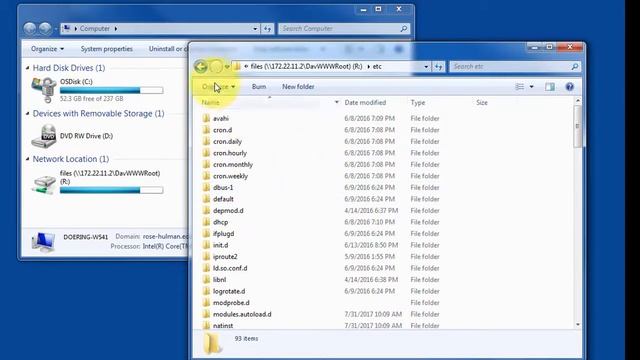640x360 pixels.
Task: Select the ld.so.conf.d folder
Action: tap(230, 268)
